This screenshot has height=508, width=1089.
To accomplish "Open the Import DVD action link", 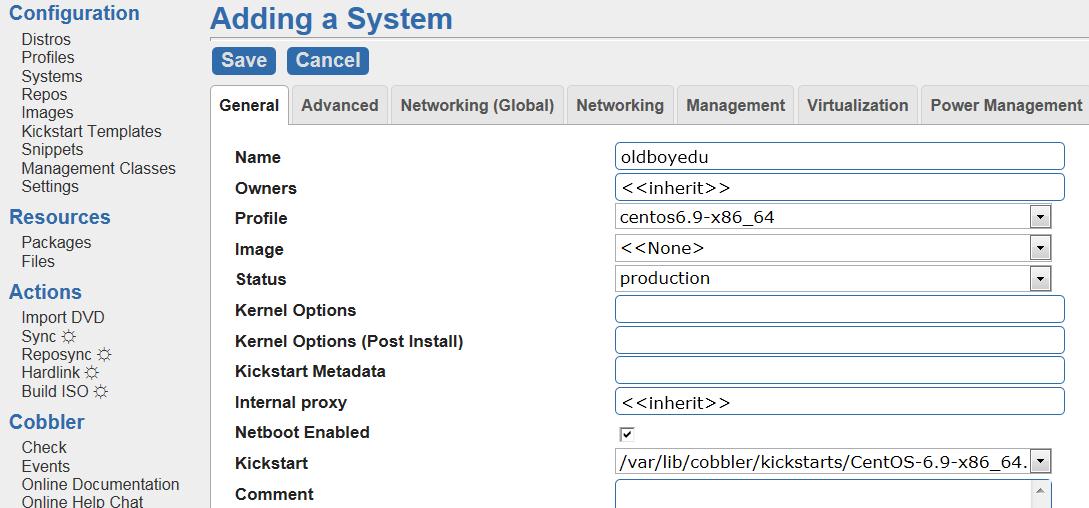I will [x=63, y=318].
